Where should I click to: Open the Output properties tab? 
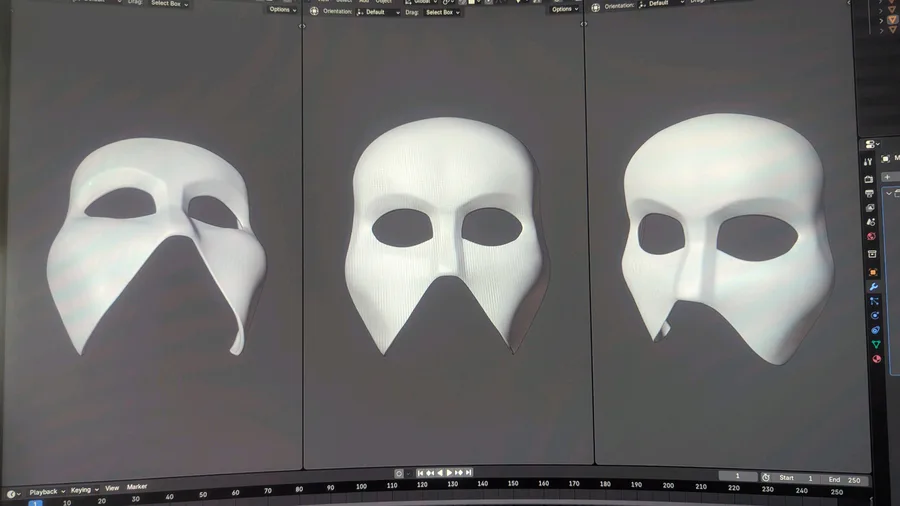click(870, 193)
